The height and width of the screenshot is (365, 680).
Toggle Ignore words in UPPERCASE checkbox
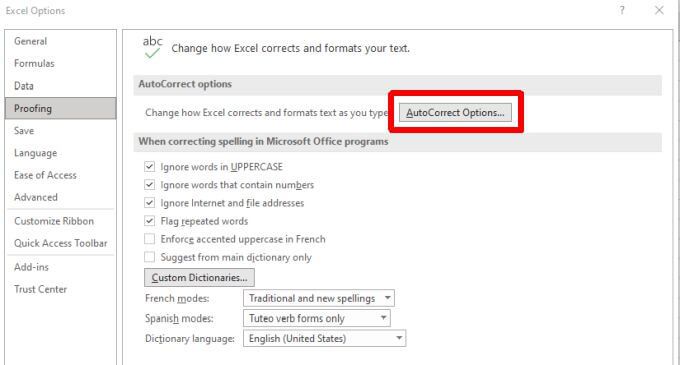tap(150, 166)
